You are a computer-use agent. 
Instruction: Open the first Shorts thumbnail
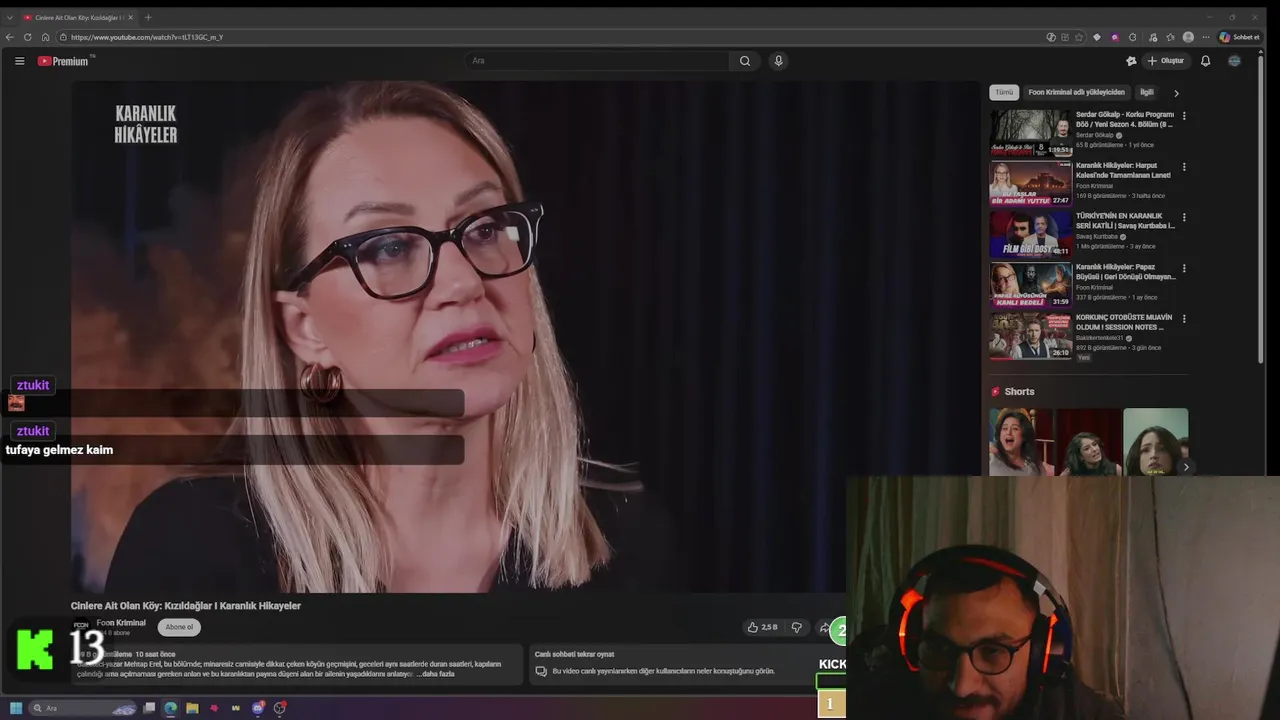pos(1021,441)
